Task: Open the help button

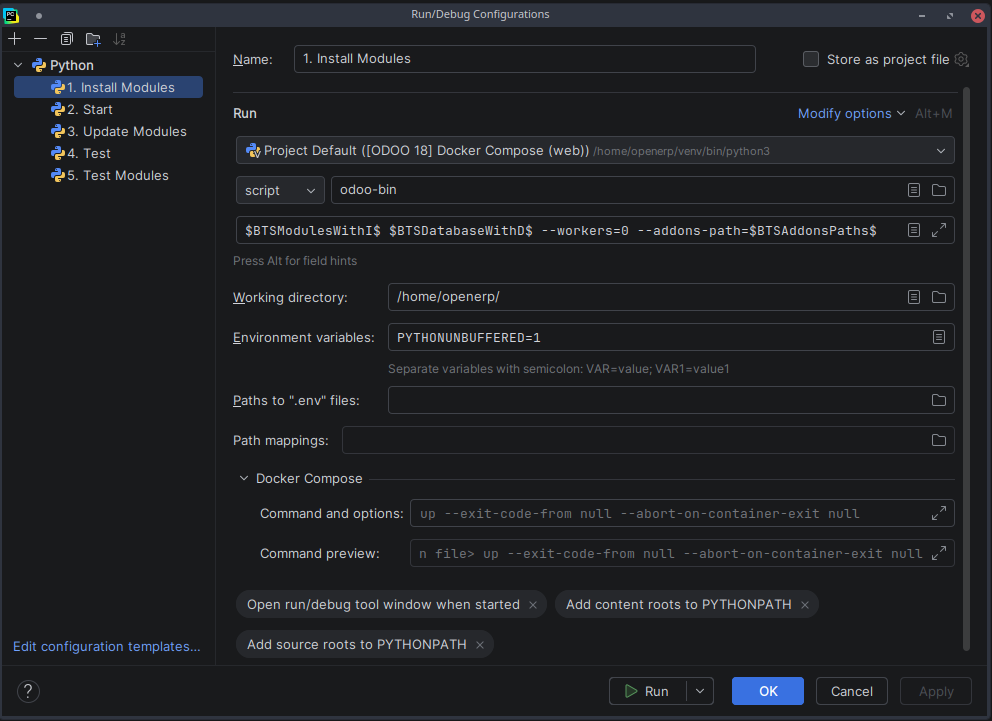Action: [x=28, y=691]
